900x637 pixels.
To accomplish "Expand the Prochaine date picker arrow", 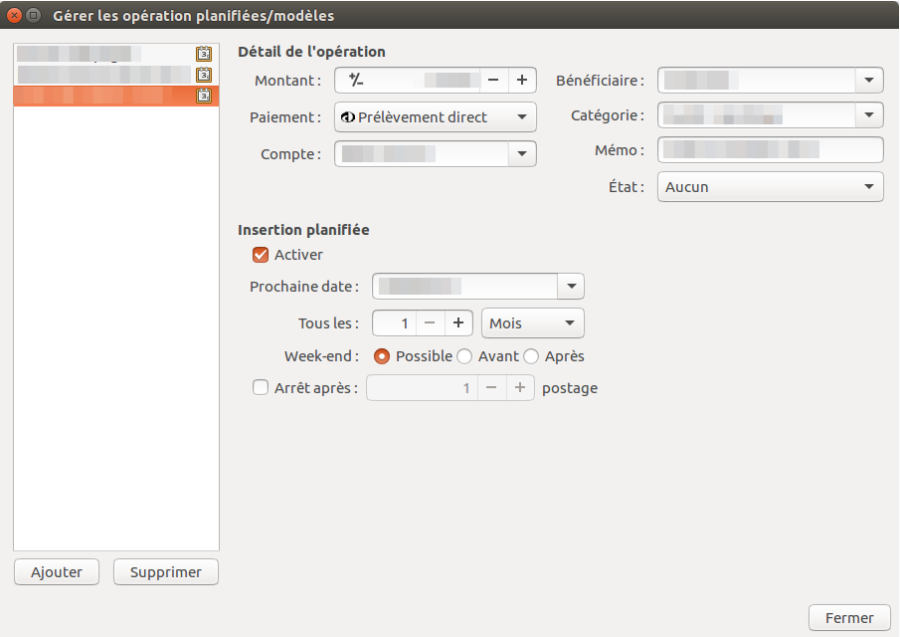I will click(x=571, y=287).
